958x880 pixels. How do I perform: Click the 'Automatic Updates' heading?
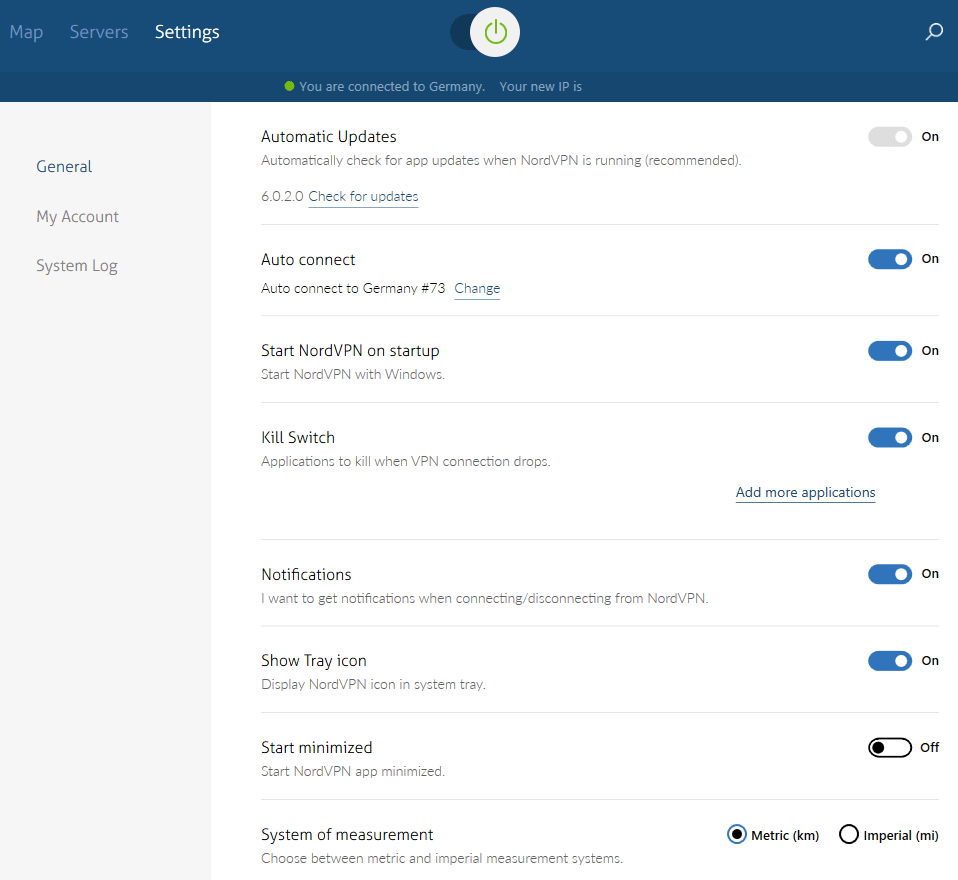329,137
